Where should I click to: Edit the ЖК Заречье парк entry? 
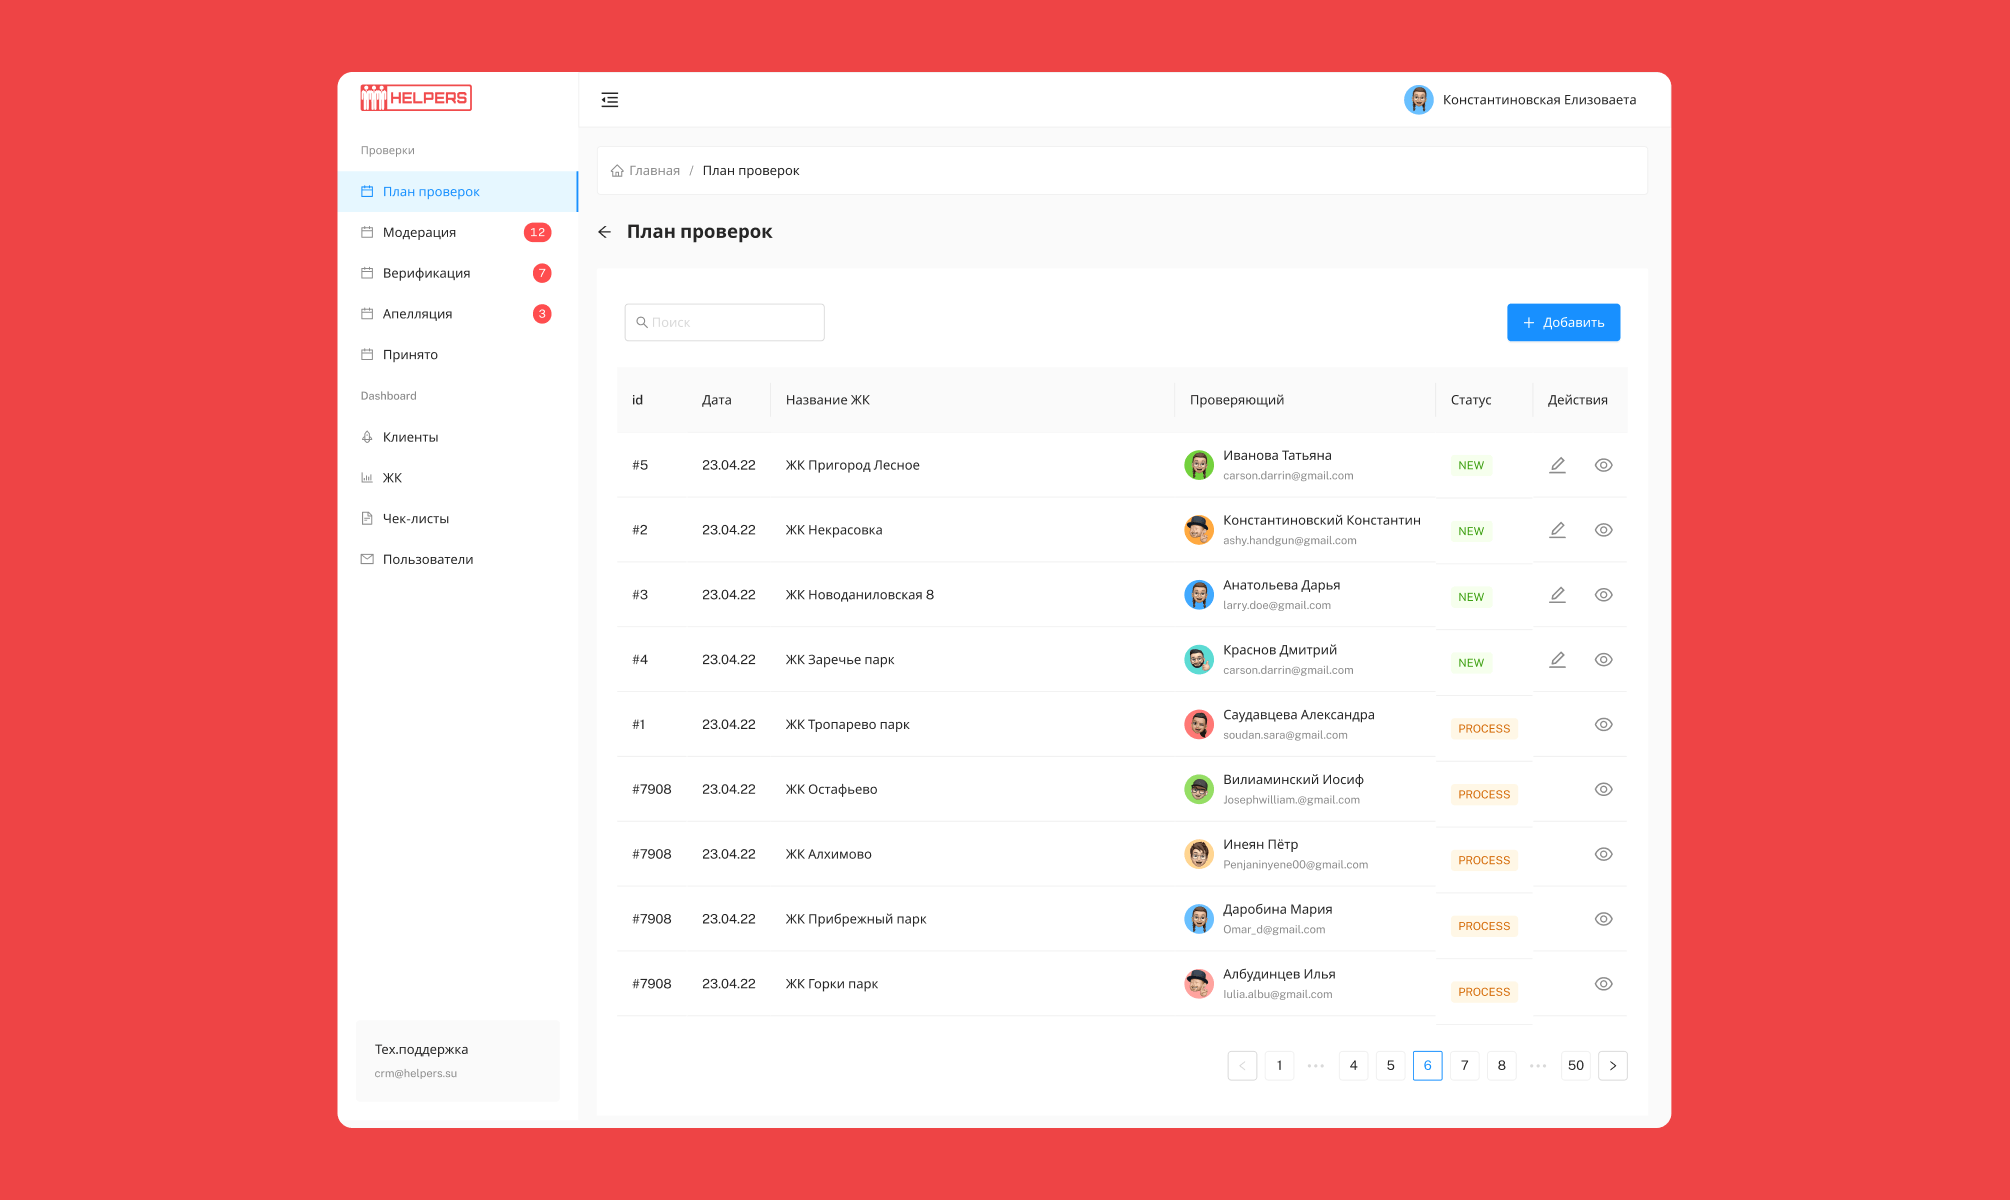pos(1557,660)
